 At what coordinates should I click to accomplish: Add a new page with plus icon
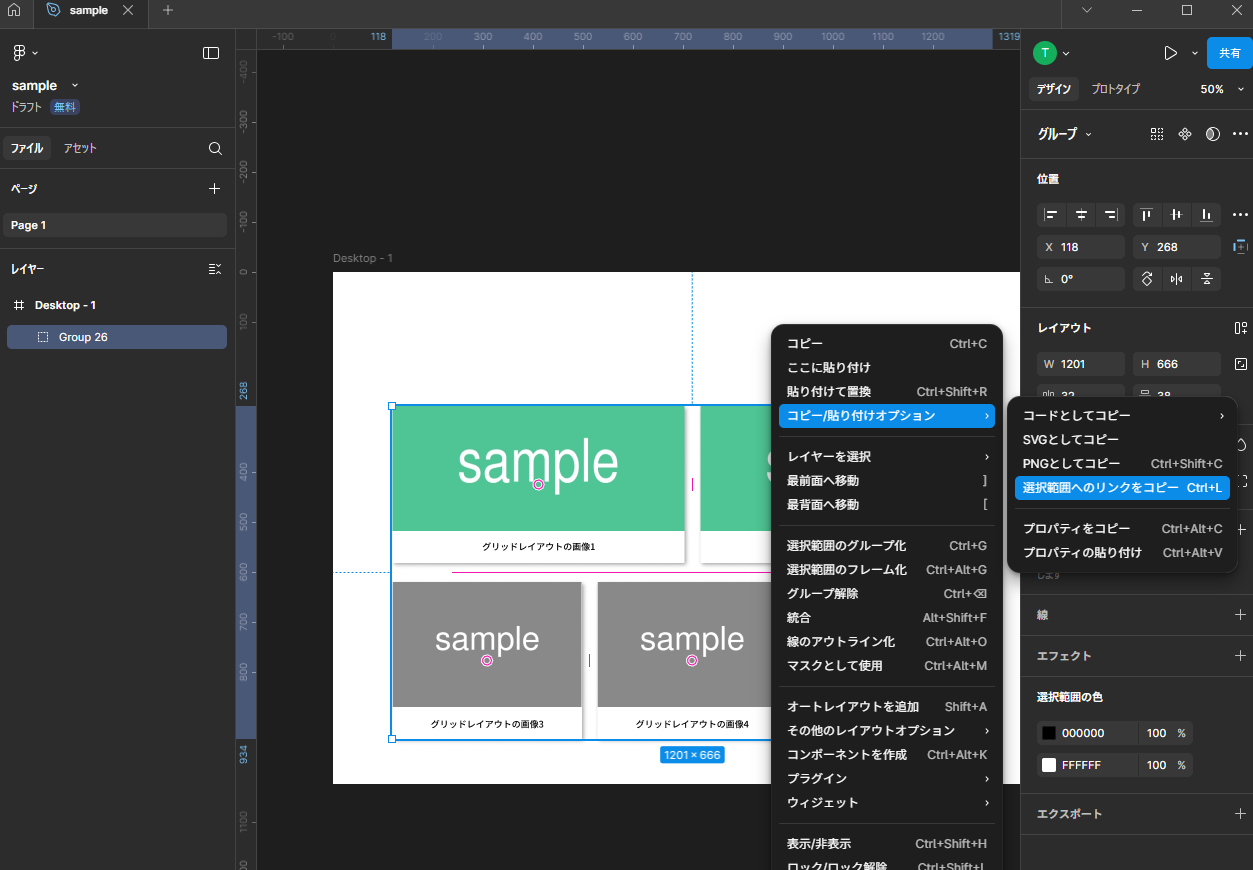[x=214, y=188]
